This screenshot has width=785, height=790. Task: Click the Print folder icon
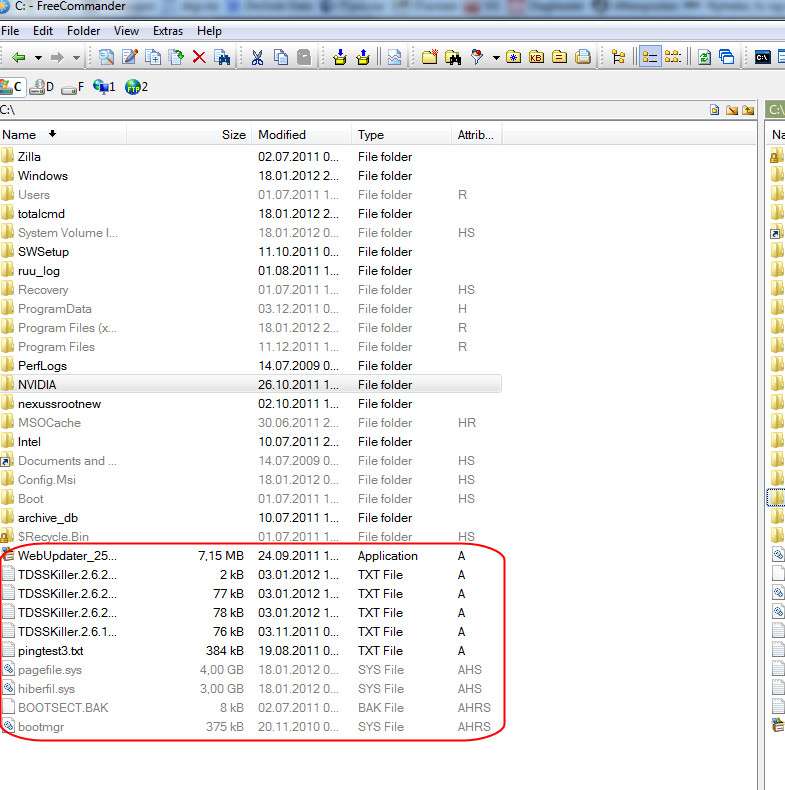point(583,57)
